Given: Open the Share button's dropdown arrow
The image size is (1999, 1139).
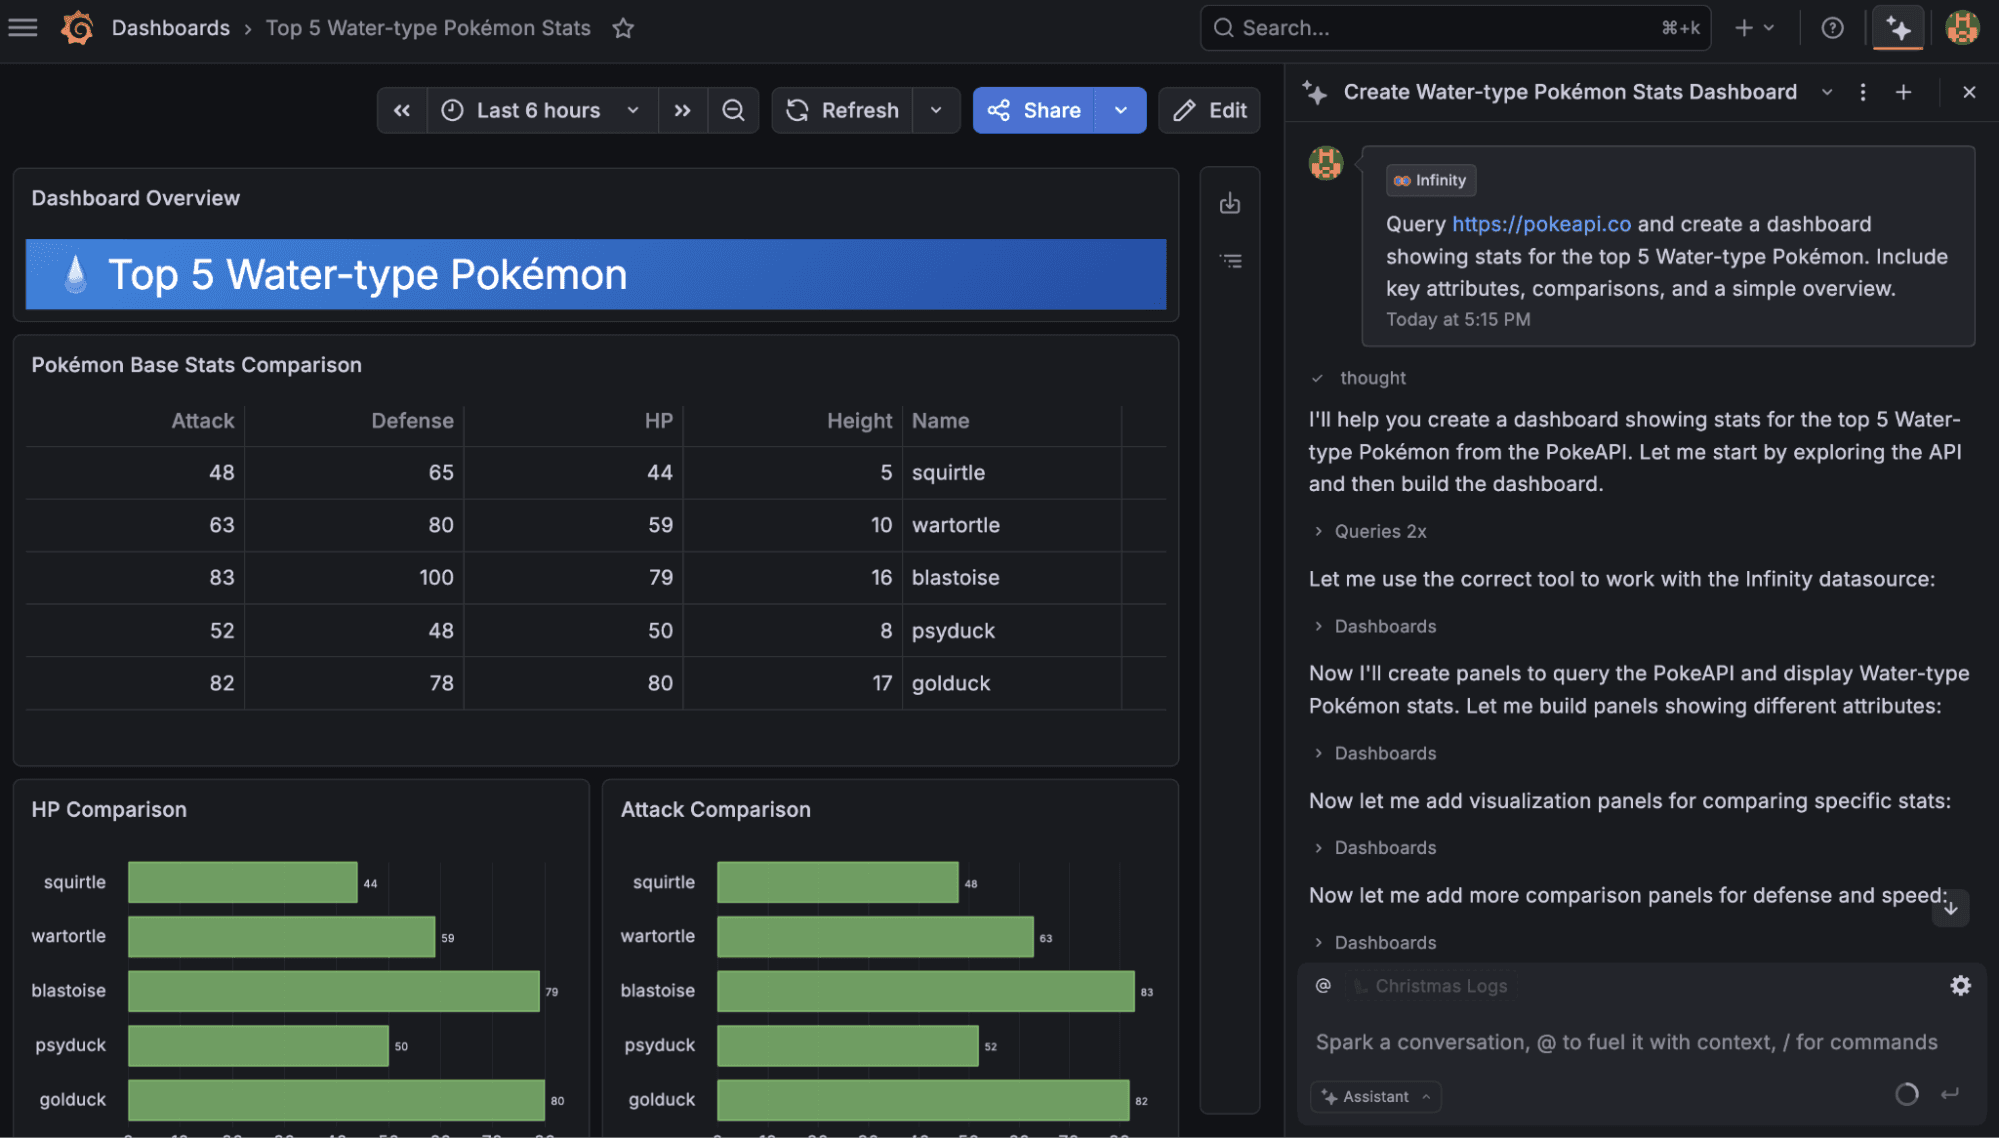Looking at the screenshot, I should click(x=1119, y=110).
